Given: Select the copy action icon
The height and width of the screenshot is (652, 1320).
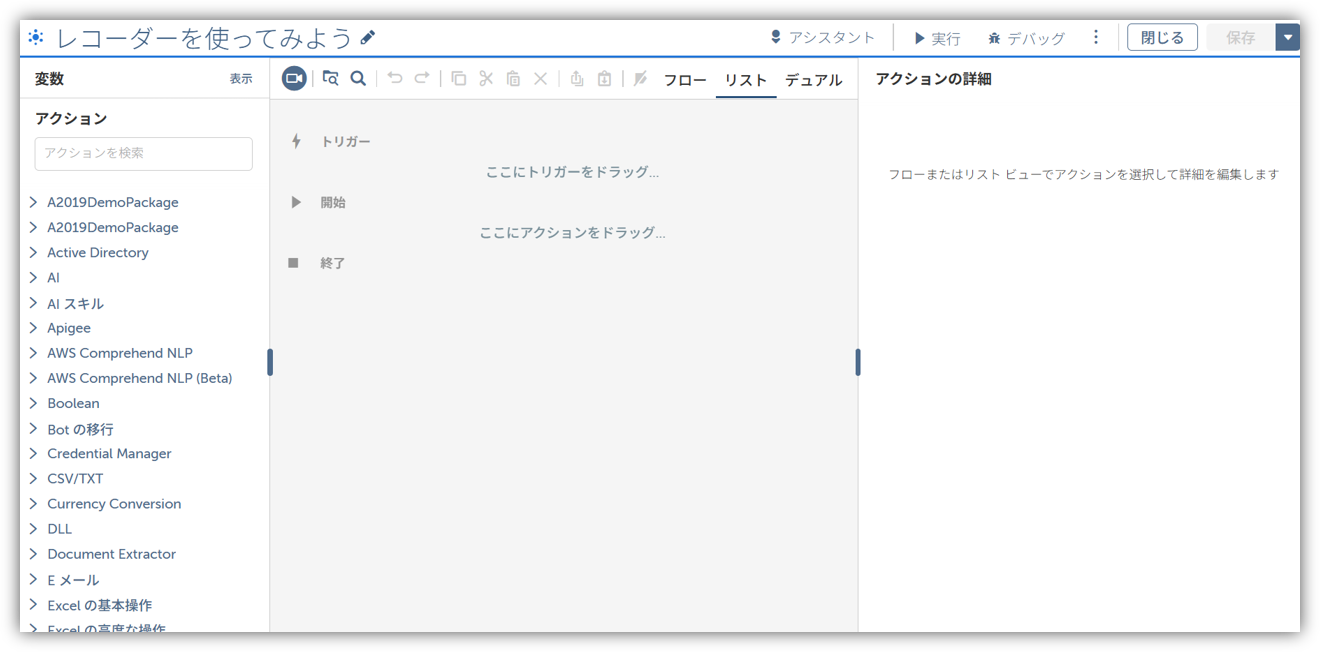Looking at the screenshot, I should click(458, 78).
